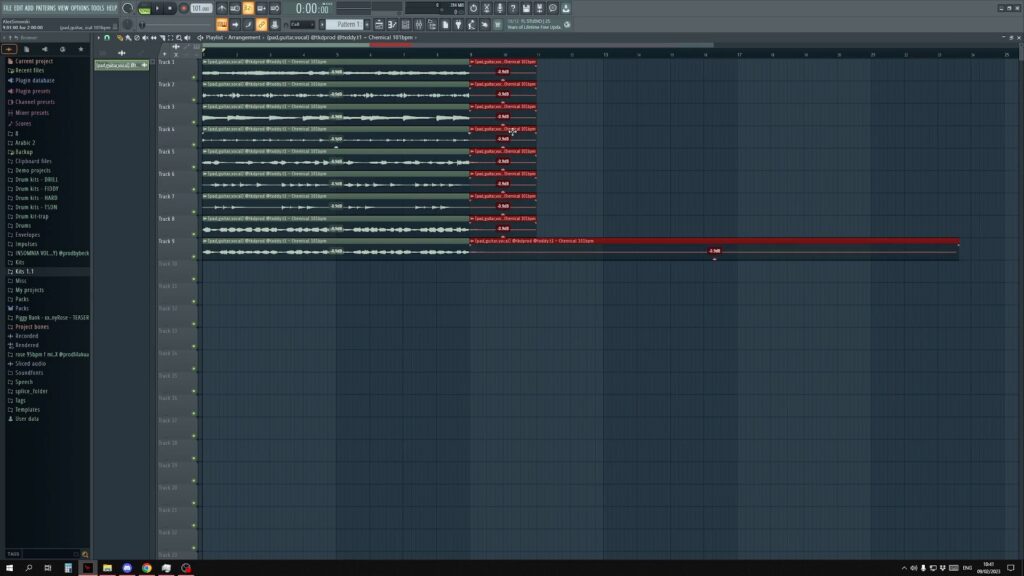Toggle mute on Track 4 green light

point(194,144)
